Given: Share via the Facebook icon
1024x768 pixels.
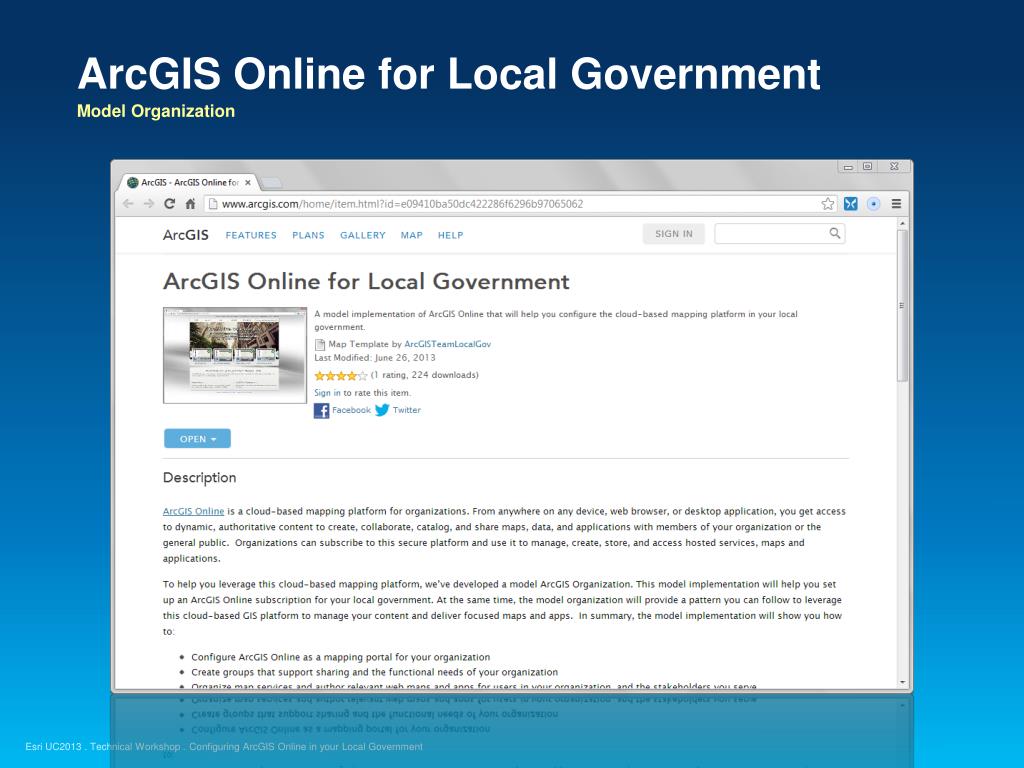Looking at the screenshot, I should click(321, 410).
